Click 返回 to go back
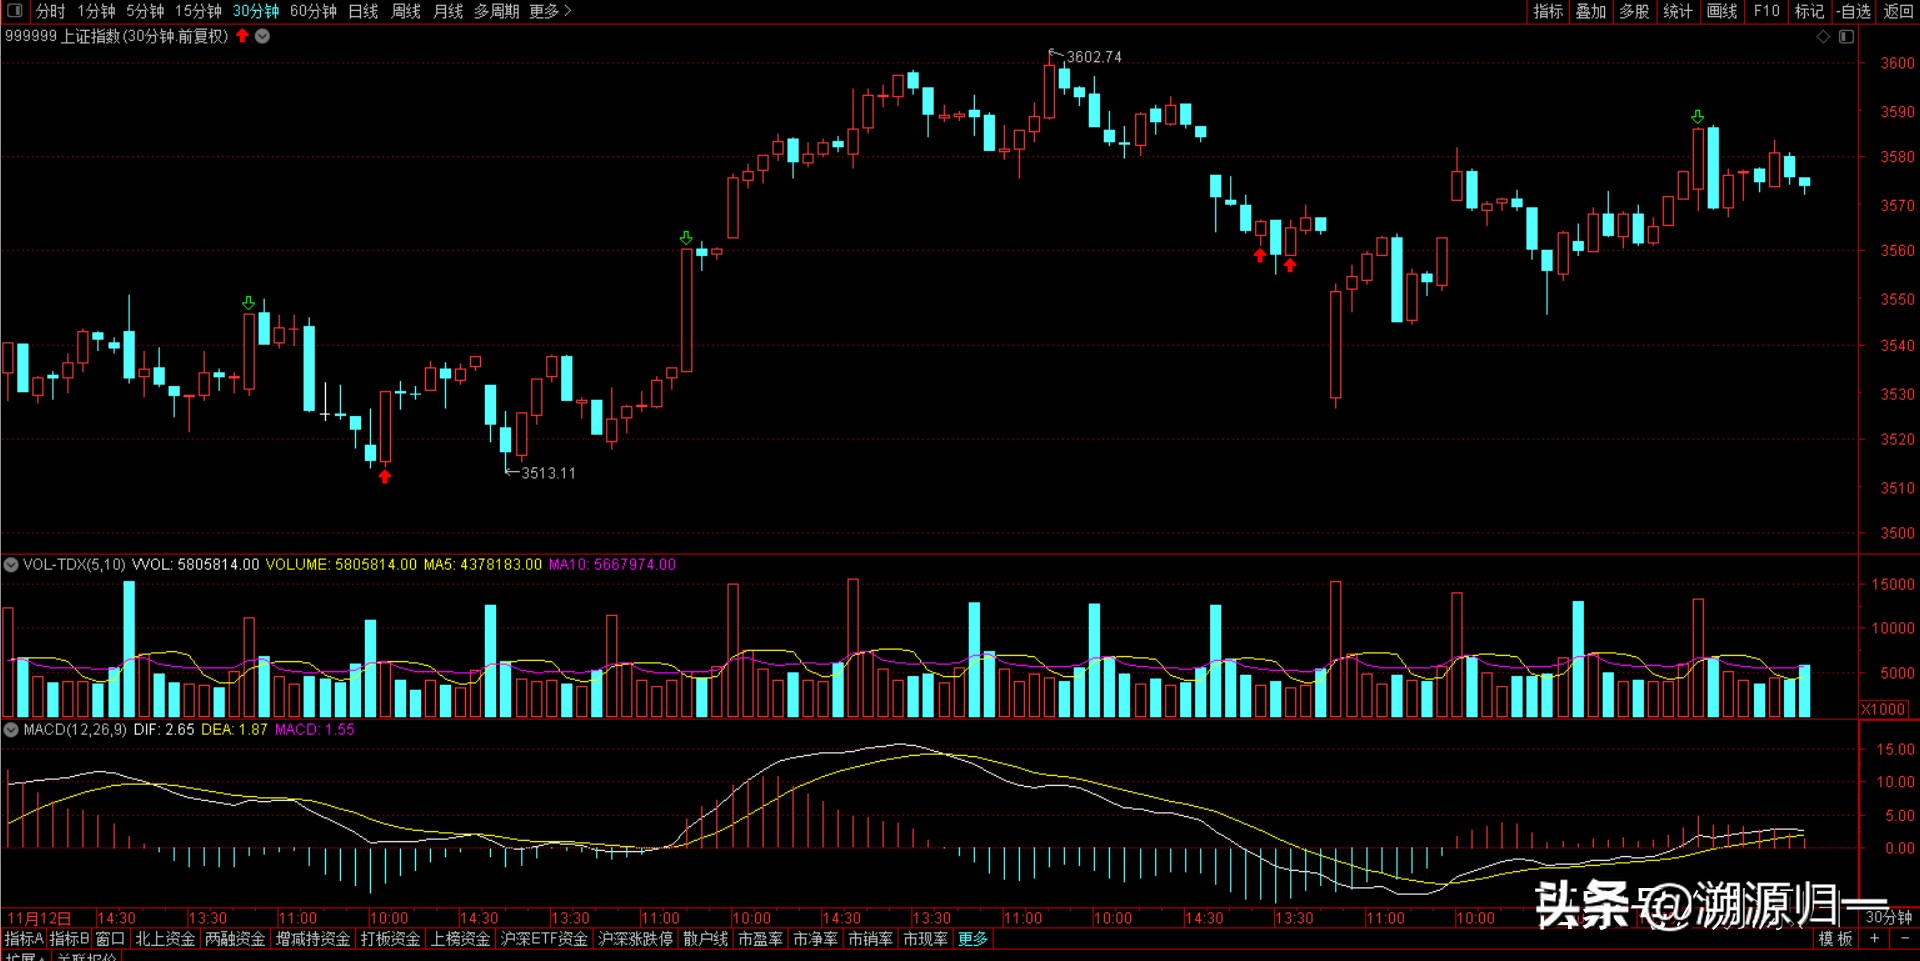Image resolution: width=1920 pixels, height=961 pixels. point(1898,11)
